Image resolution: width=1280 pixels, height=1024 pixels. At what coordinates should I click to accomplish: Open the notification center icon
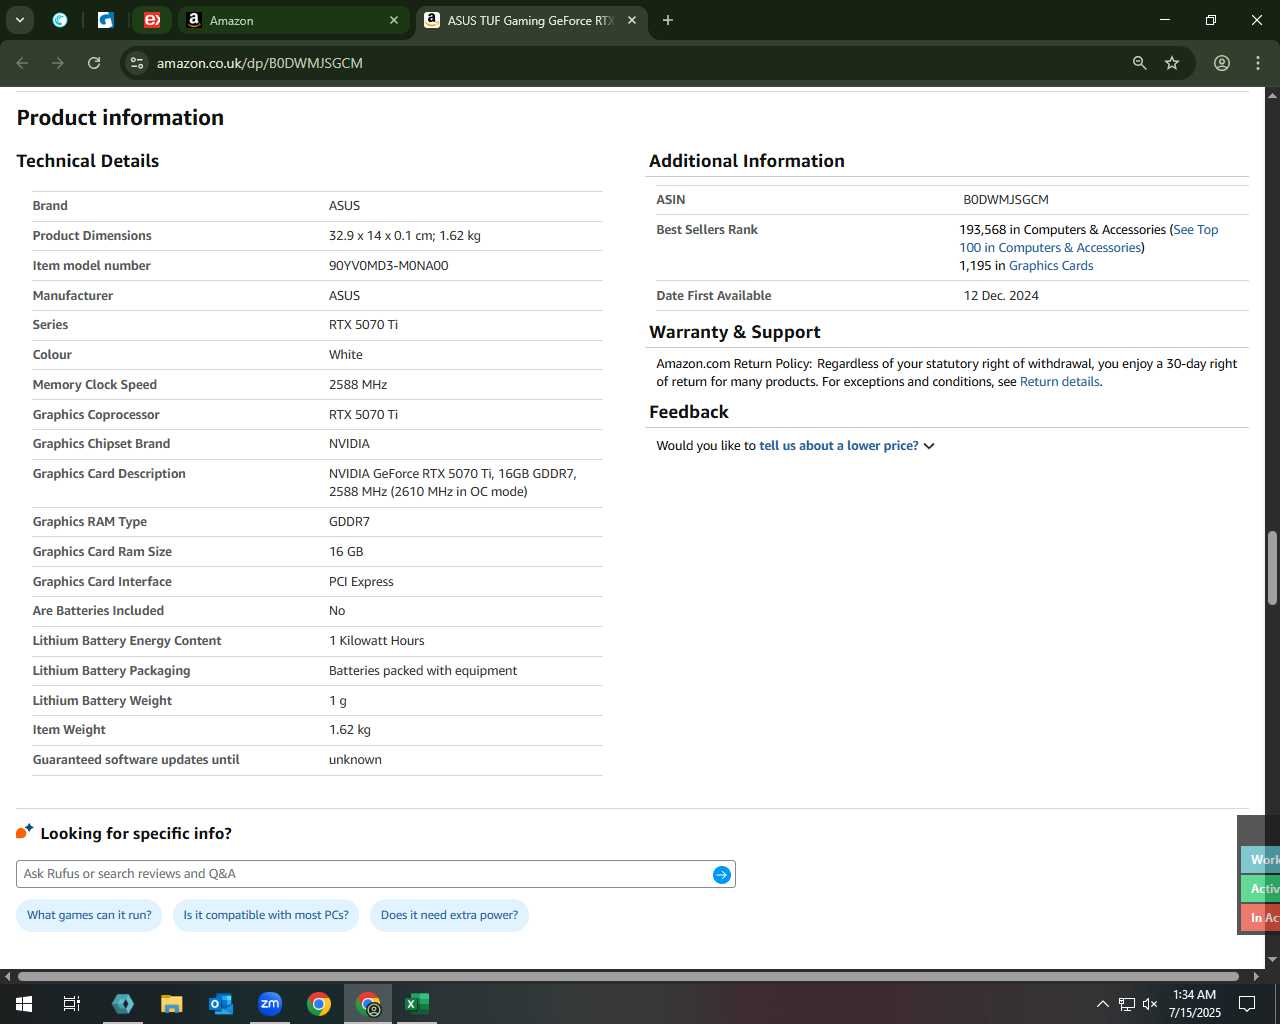coord(1247,1004)
